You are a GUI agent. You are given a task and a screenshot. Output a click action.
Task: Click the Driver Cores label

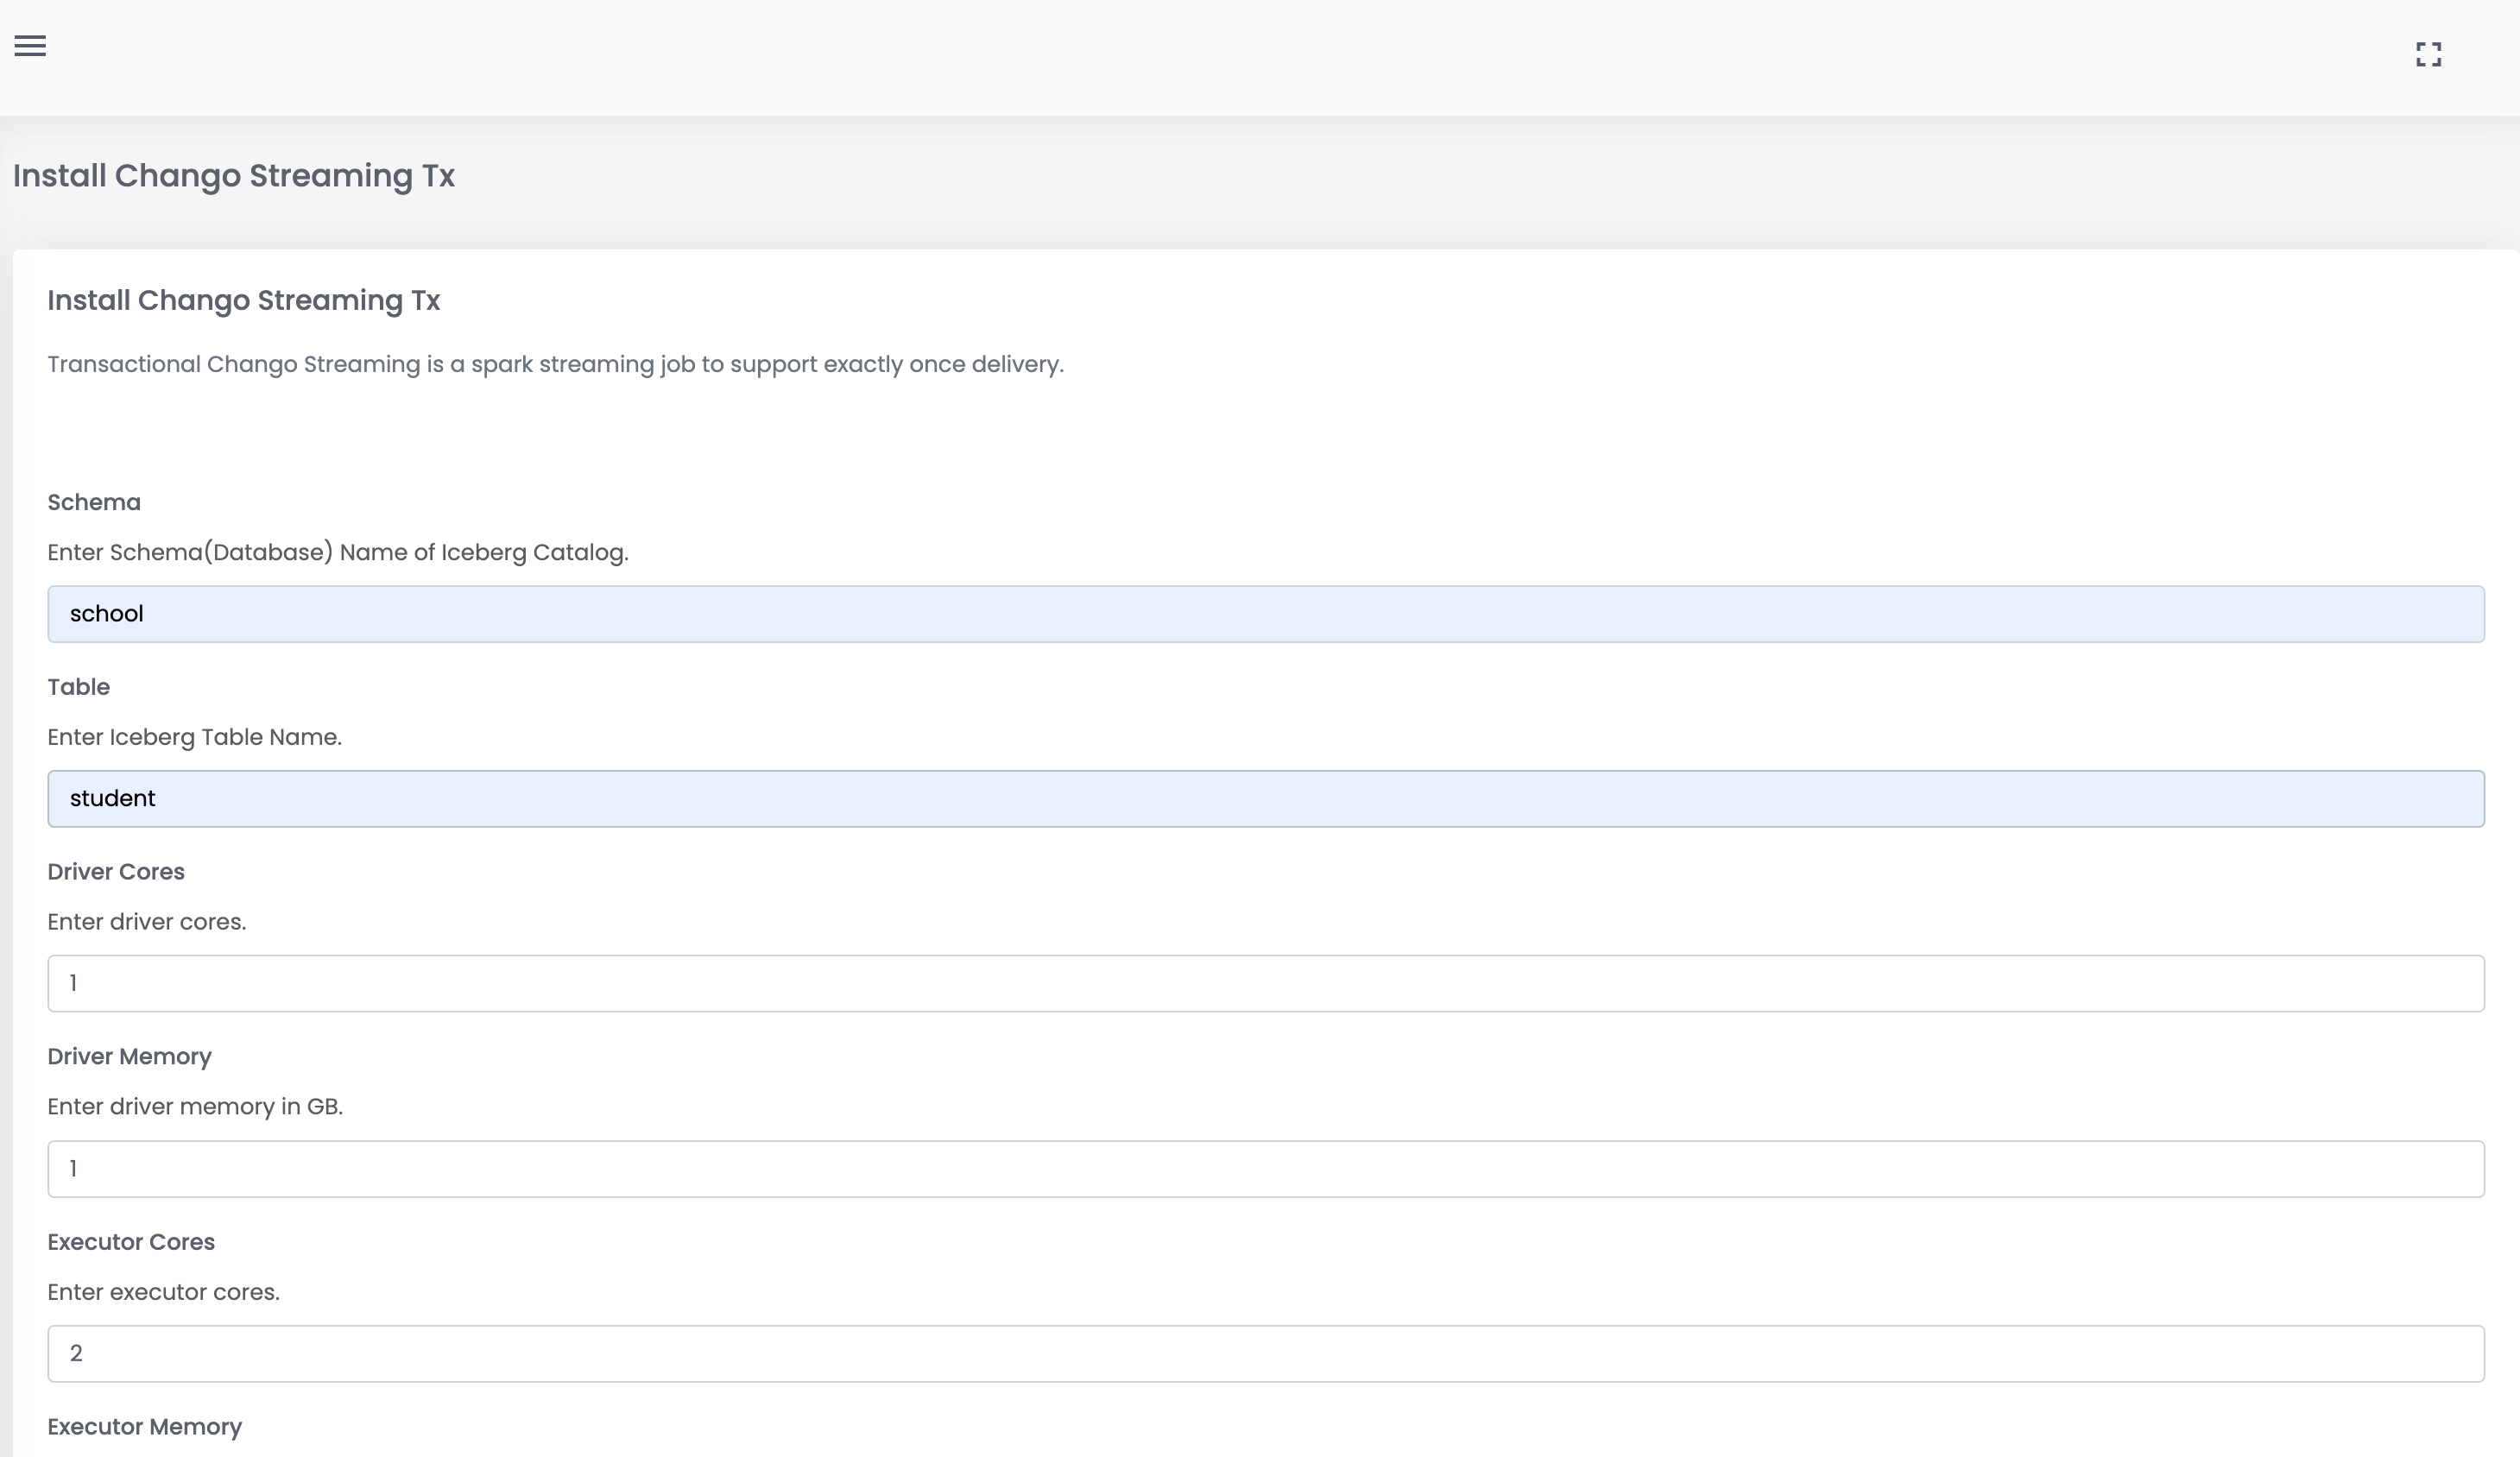[116, 872]
